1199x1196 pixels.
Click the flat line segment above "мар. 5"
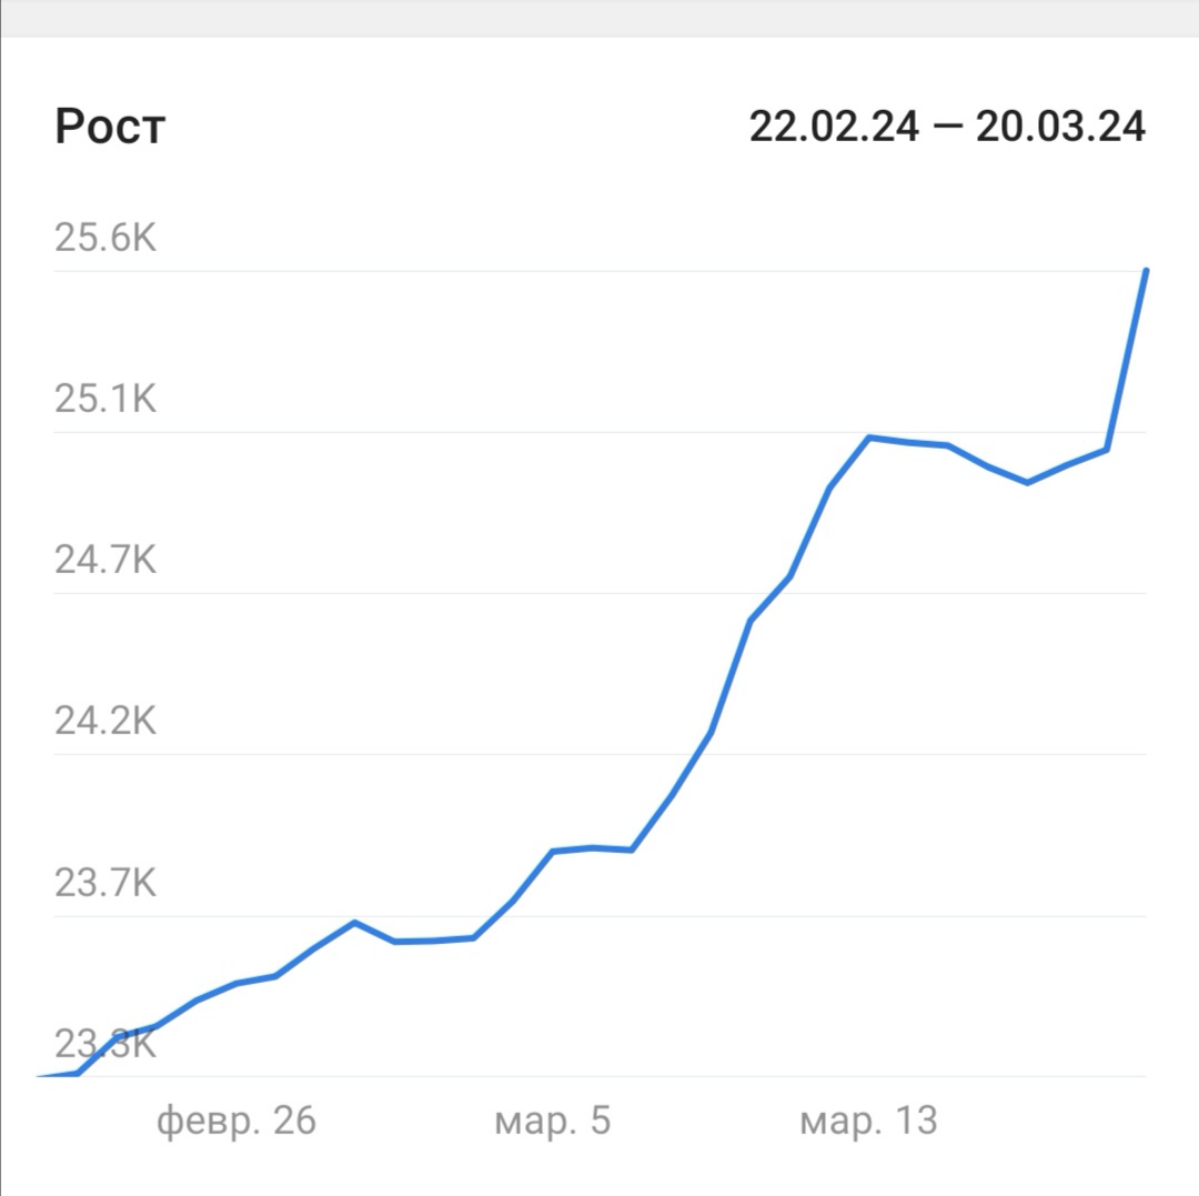(x=592, y=848)
